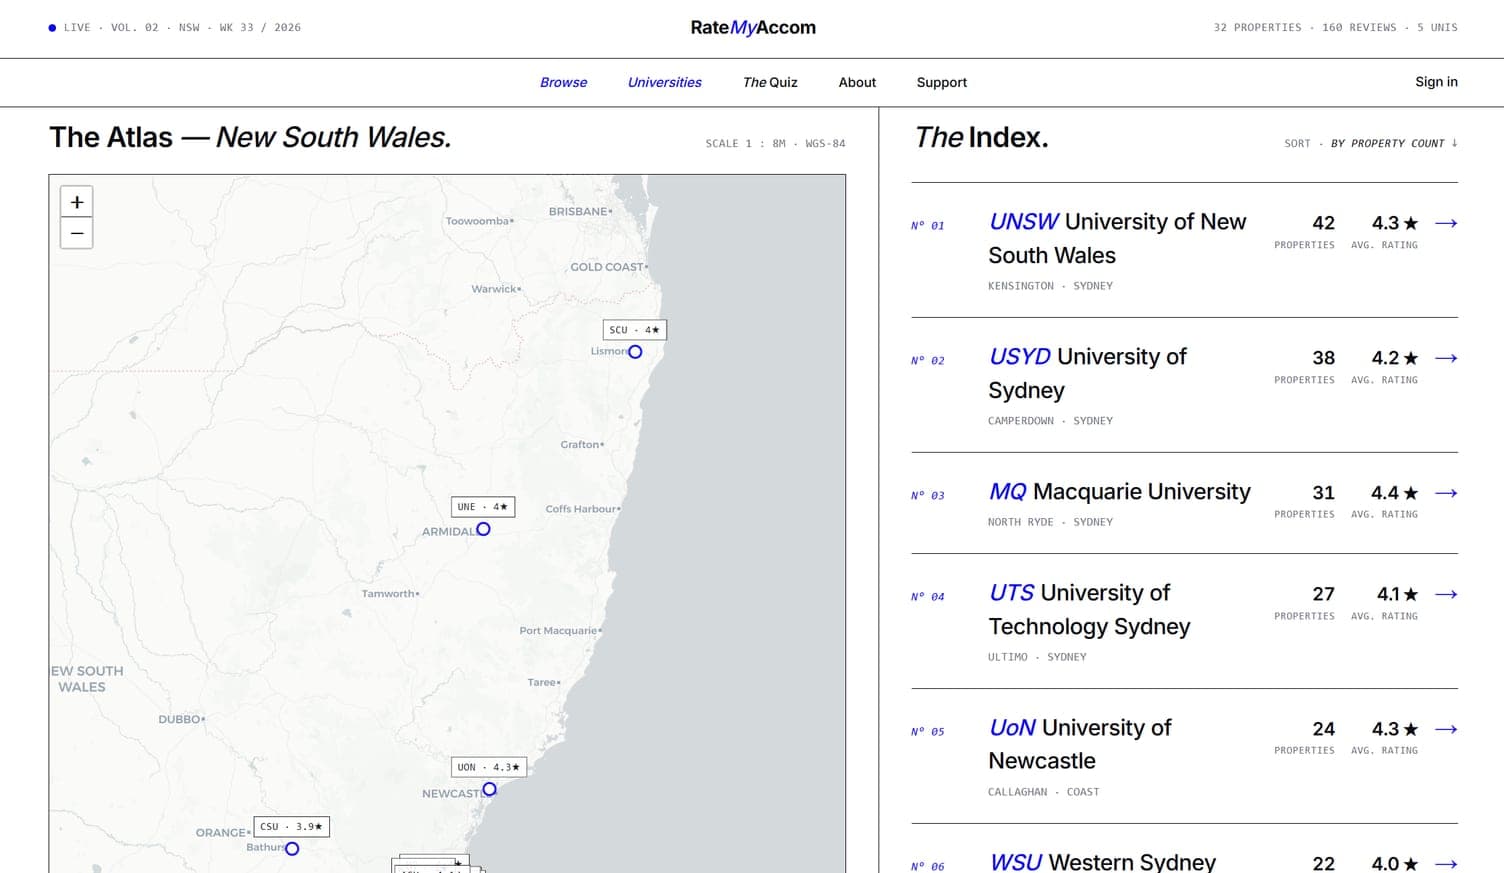Open The Quiz nav tab
The width and height of the screenshot is (1504, 873).
pyautogui.click(x=770, y=82)
